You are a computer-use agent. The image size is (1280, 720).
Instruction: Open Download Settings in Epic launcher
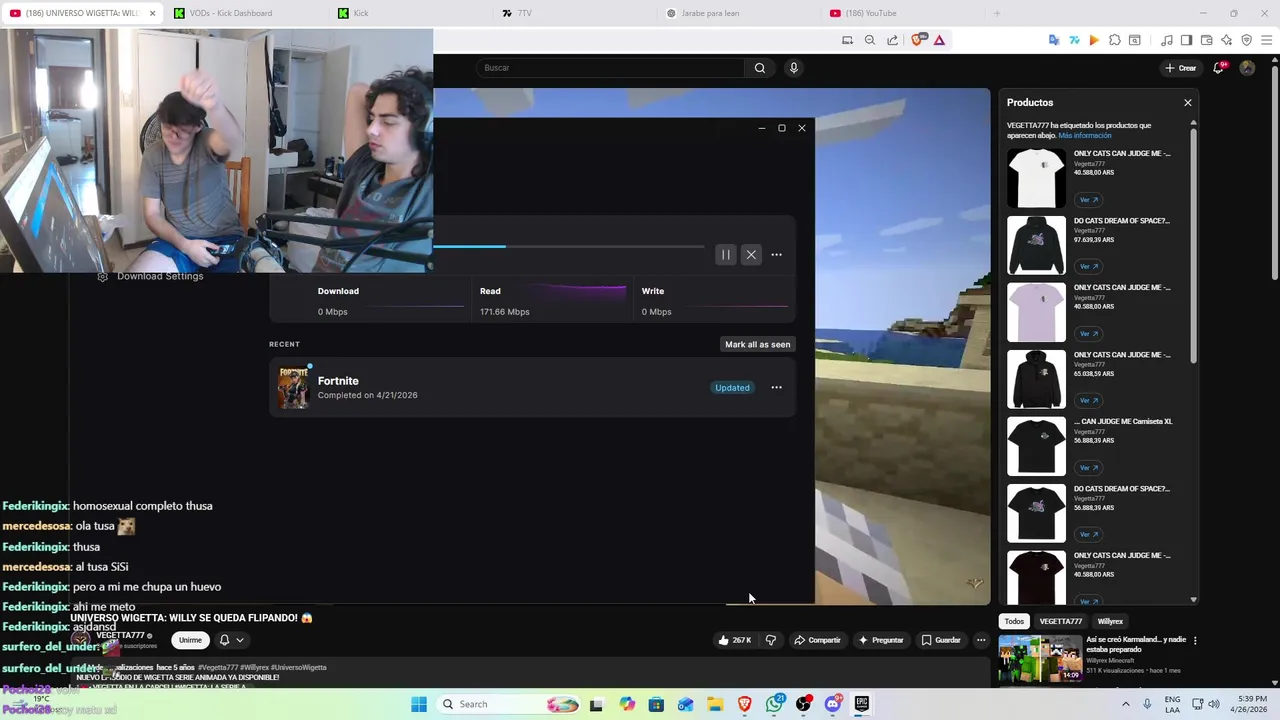pyautogui.click(x=150, y=277)
